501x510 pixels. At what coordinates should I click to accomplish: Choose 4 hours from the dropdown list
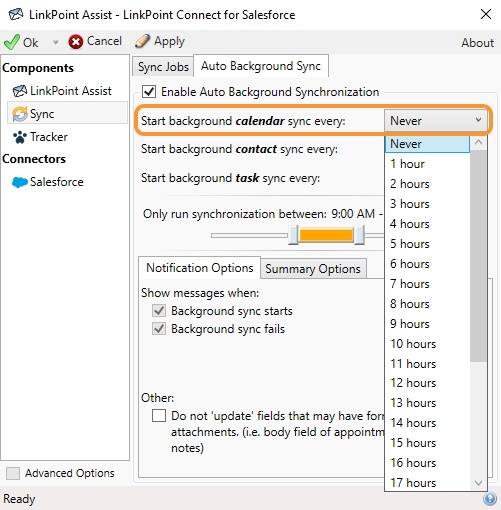pyautogui.click(x=410, y=224)
